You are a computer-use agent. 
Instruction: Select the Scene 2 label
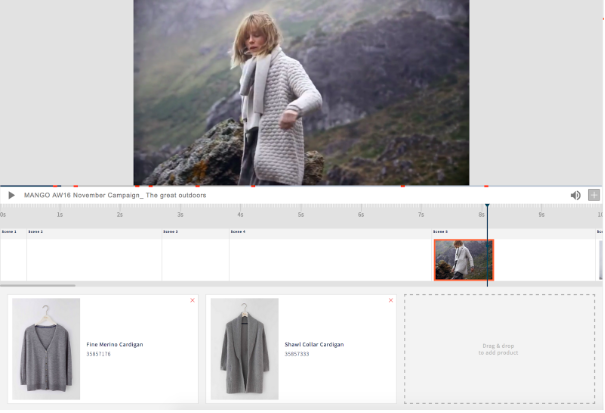(35, 232)
